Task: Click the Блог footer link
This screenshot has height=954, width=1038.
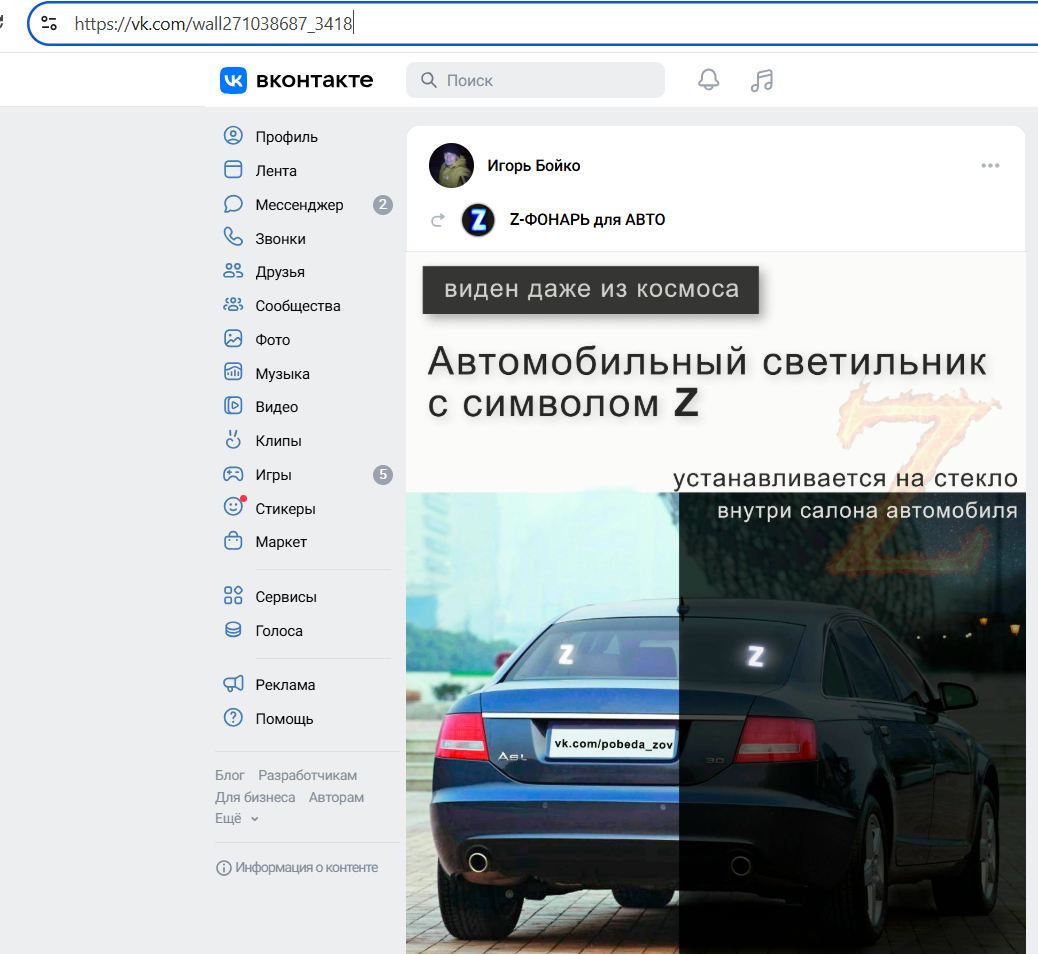Action: point(230,775)
